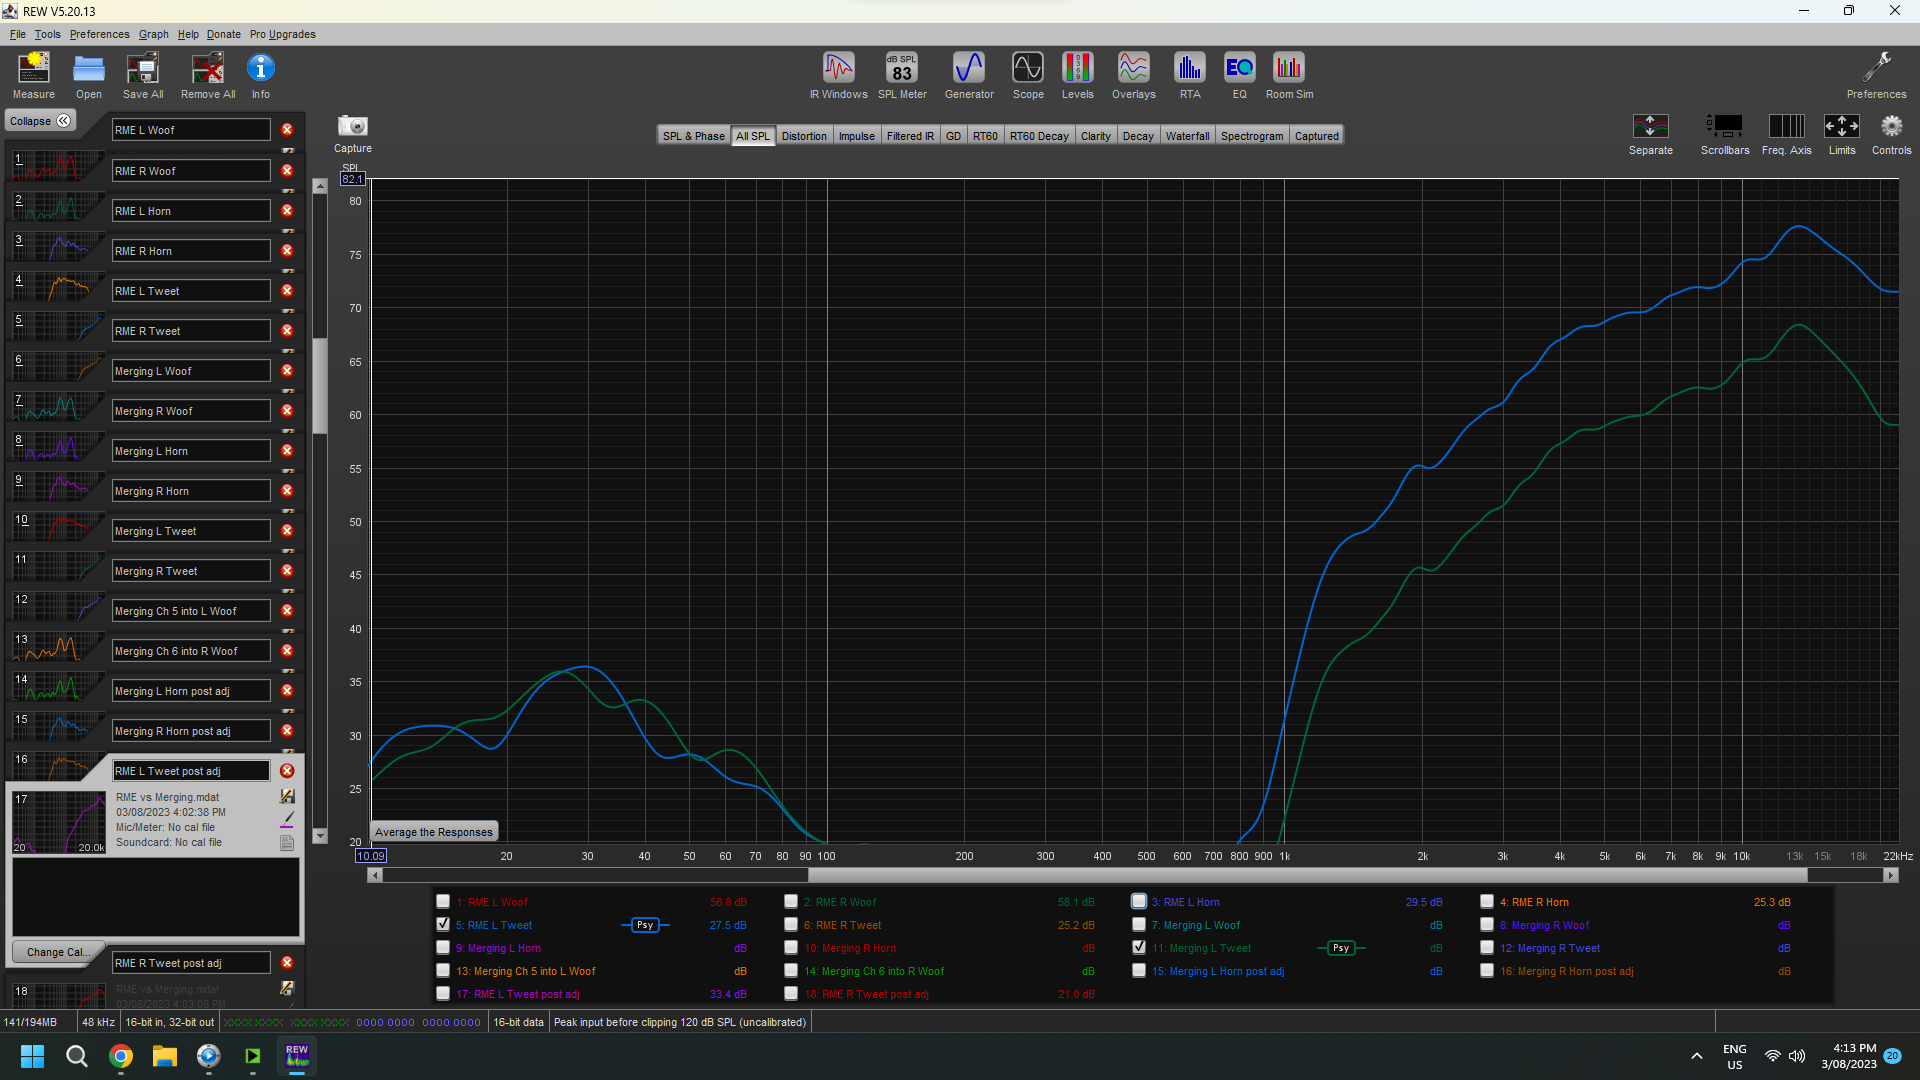The width and height of the screenshot is (1920, 1080).
Task: Click graph horizontal scroll left arrow
Action: point(375,875)
